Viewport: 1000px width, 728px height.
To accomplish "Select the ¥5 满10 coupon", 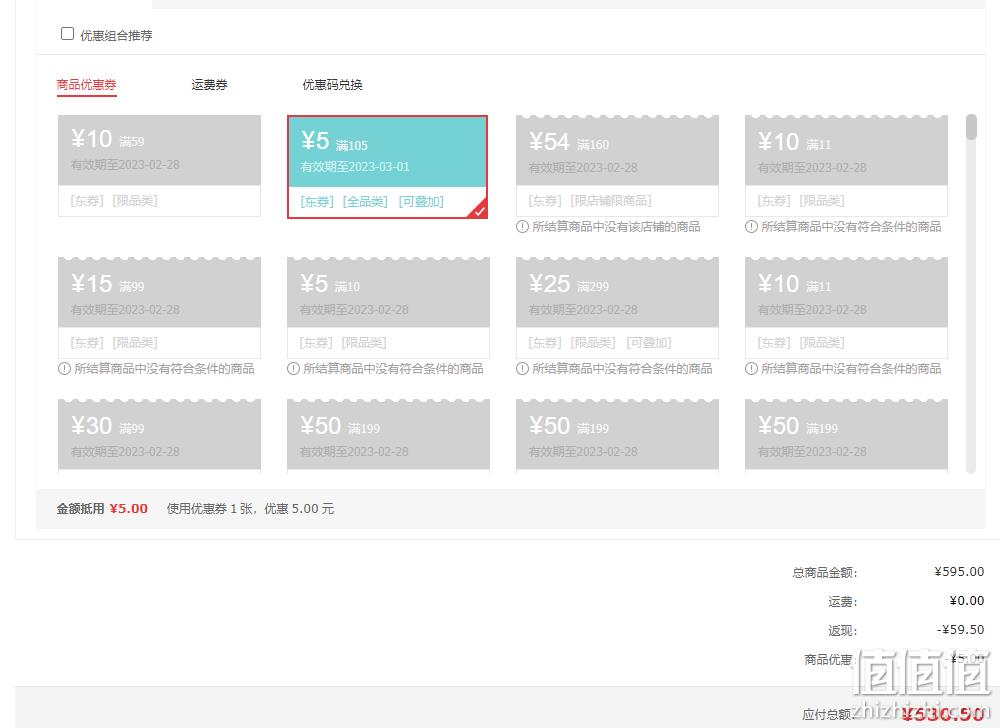I will [388, 308].
